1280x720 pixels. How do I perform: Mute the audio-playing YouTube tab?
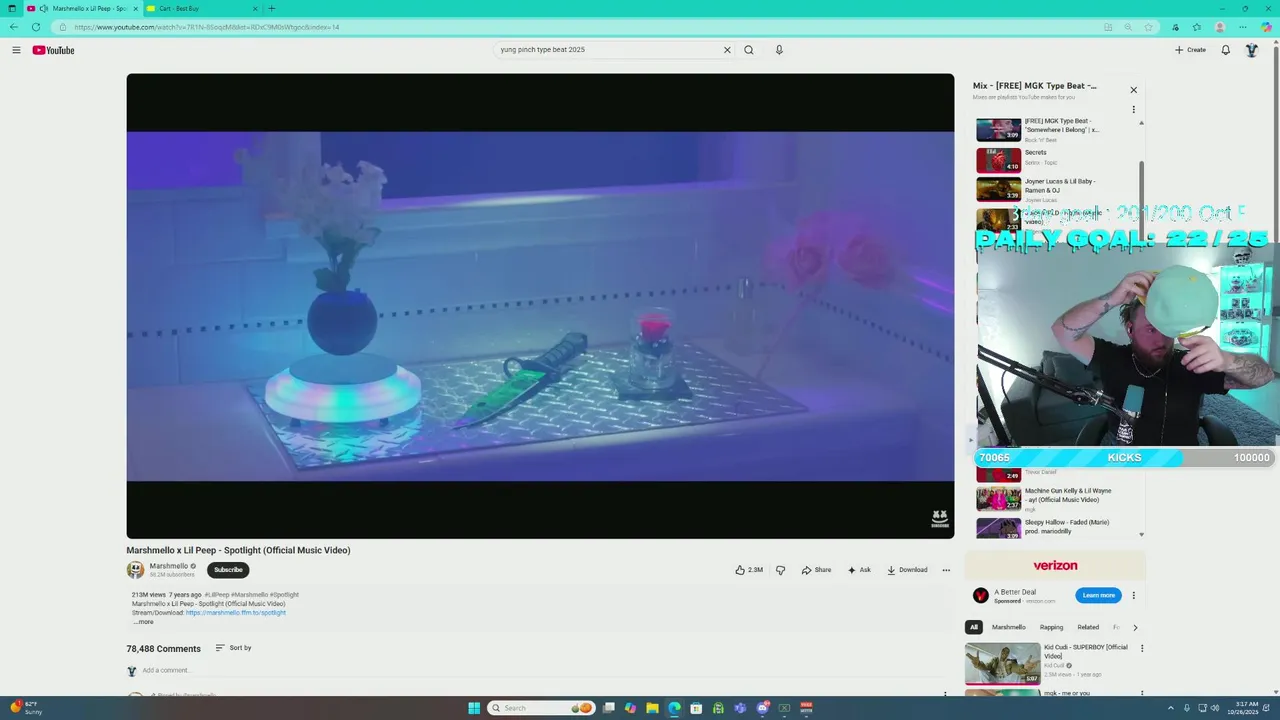(43, 9)
